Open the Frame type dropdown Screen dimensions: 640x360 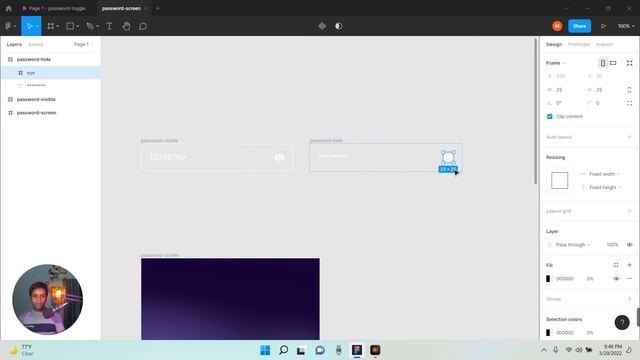click(x=556, y=63)
